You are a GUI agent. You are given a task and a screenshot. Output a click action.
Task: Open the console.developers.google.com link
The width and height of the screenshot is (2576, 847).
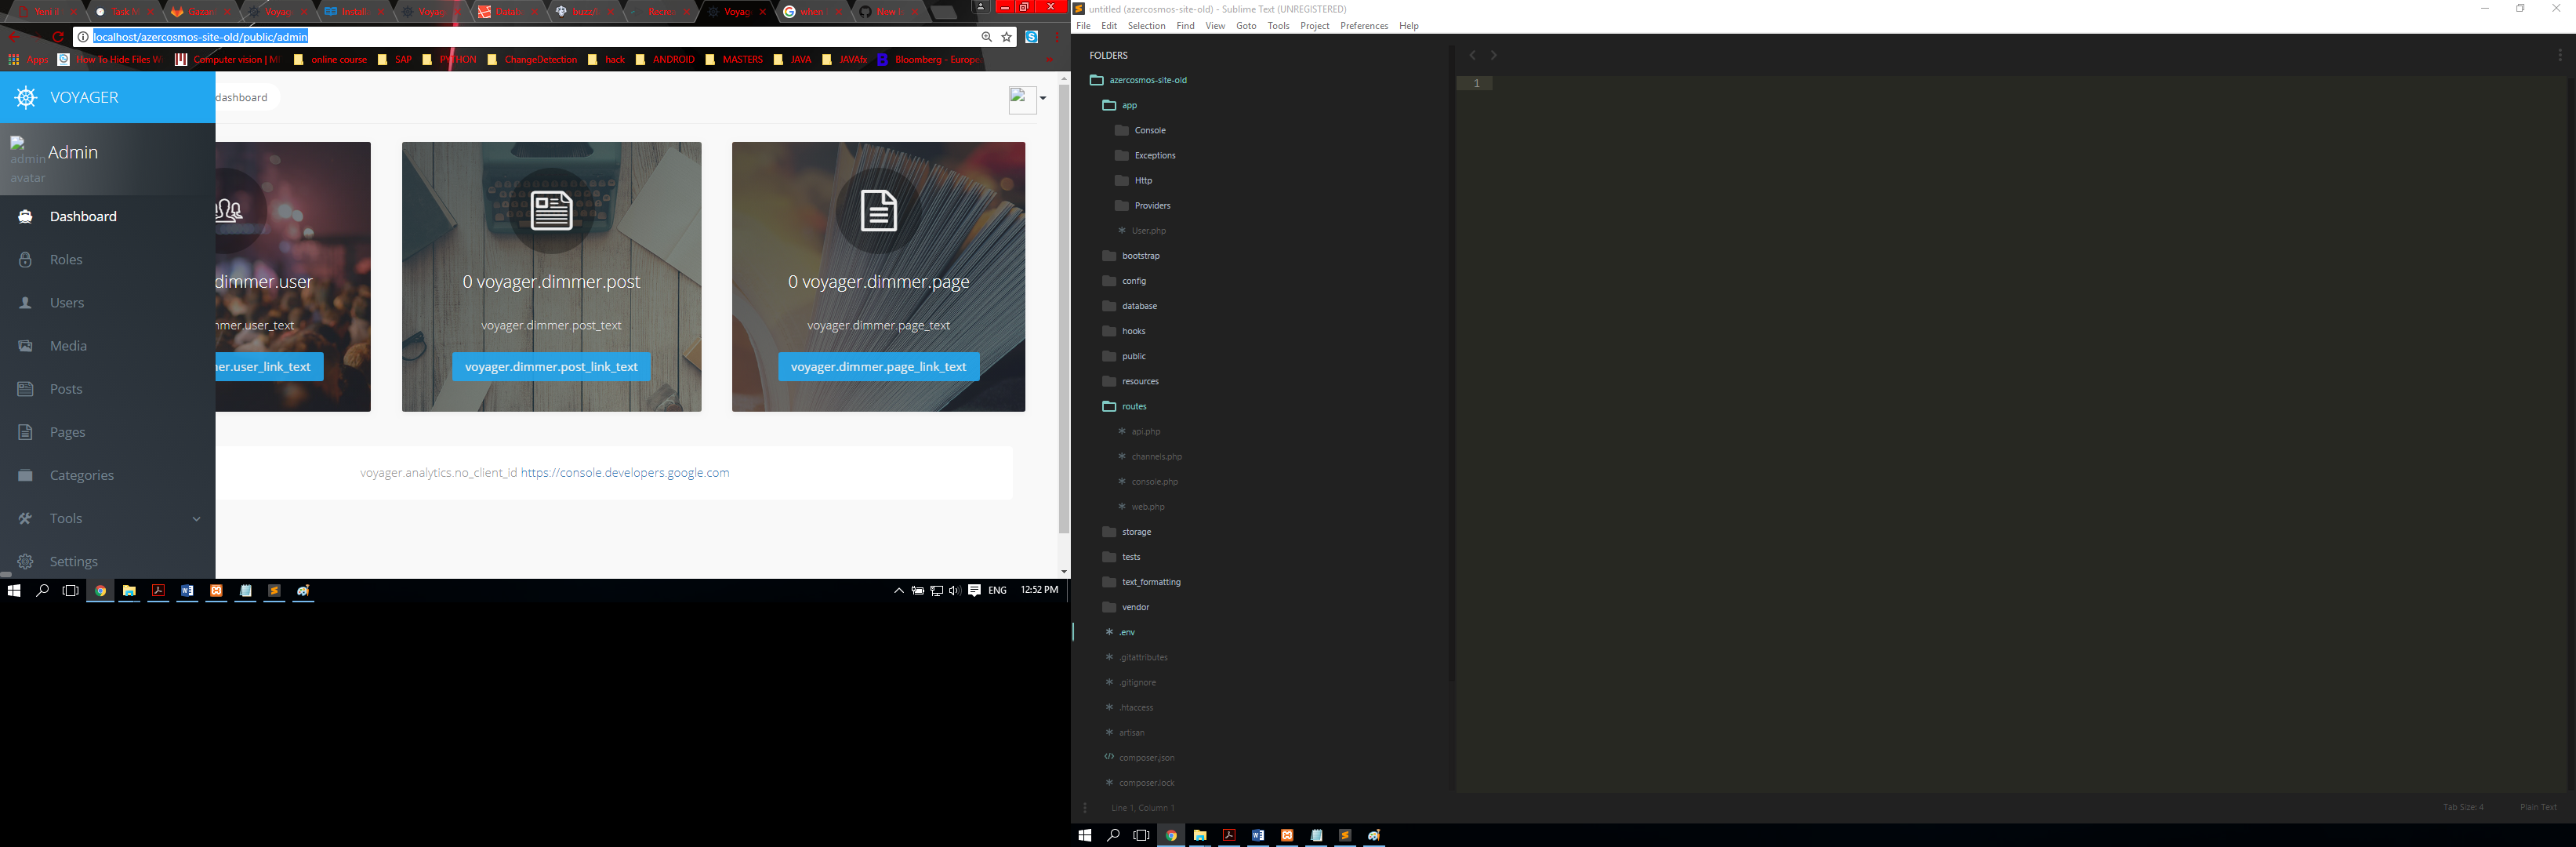pyautogui.click(x=624, y=473)
